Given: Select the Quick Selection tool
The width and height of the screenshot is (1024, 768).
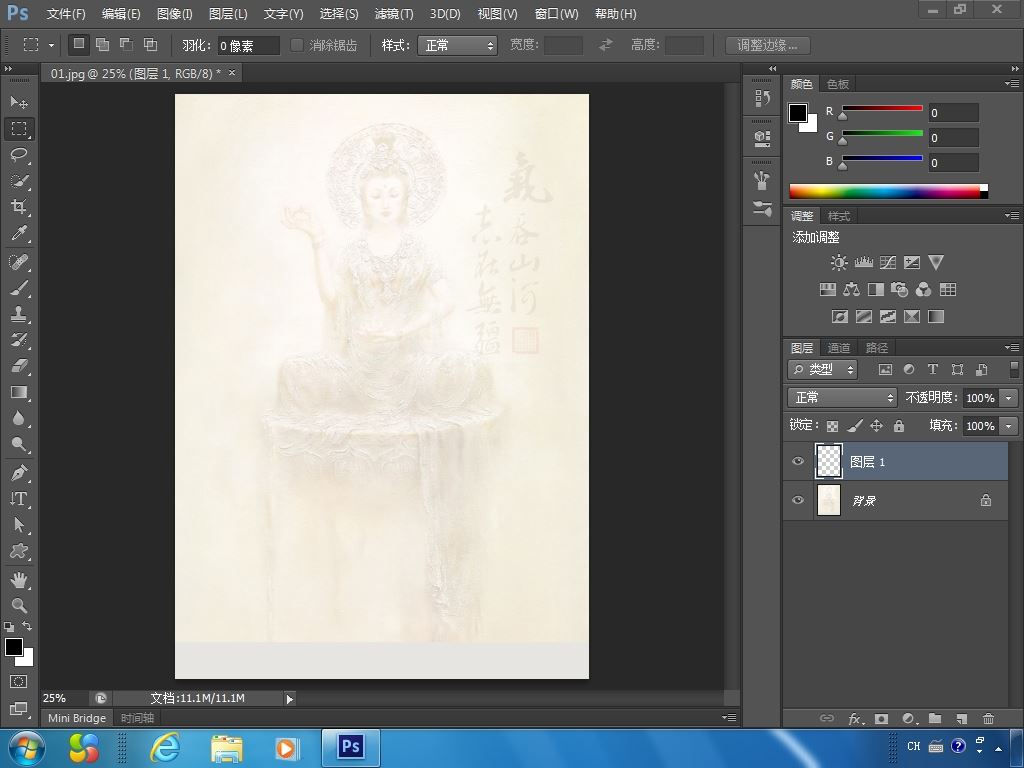Looking at the screenshot, I should [19, 181].
